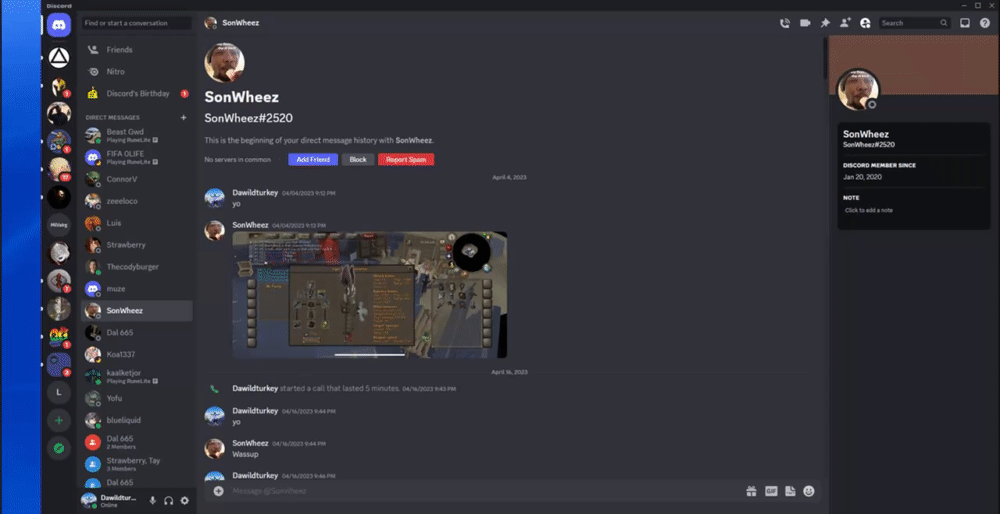This screenshot has height=514, width=1000.
Task: Open kaalketjor conversation
Action: pyautogui.click(x=137, y=376)
